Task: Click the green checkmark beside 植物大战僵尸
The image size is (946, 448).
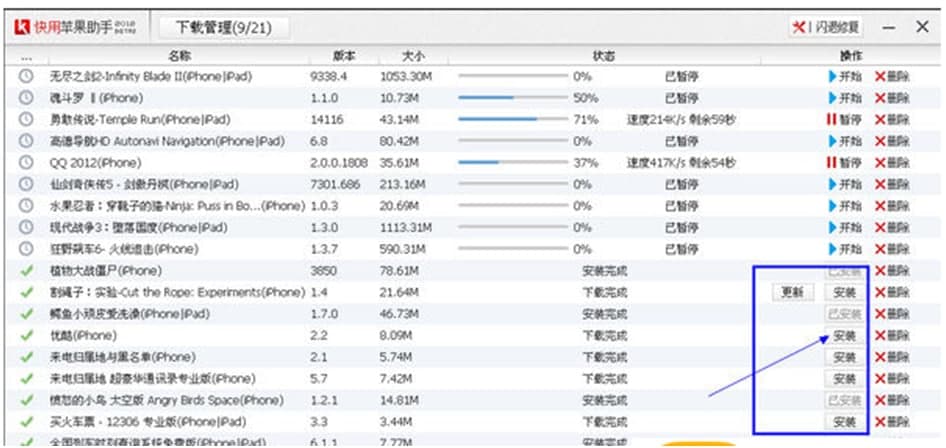Action: (x=26, y=271)
